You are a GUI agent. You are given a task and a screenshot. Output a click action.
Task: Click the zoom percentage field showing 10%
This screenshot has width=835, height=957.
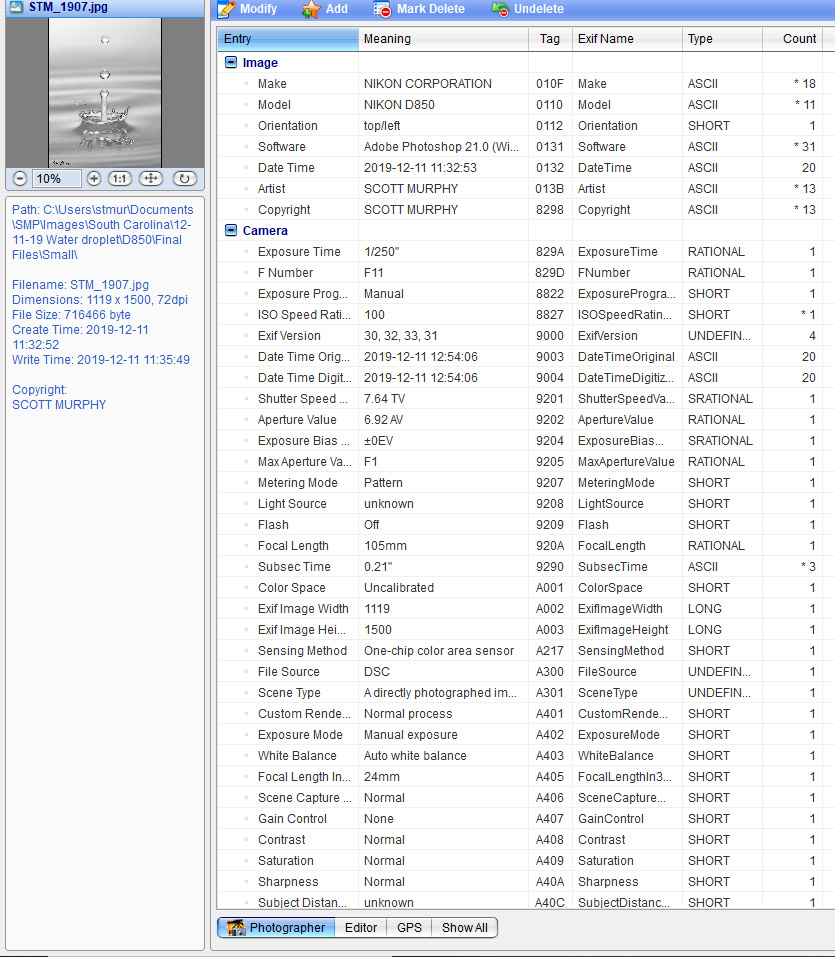point(56,179)
